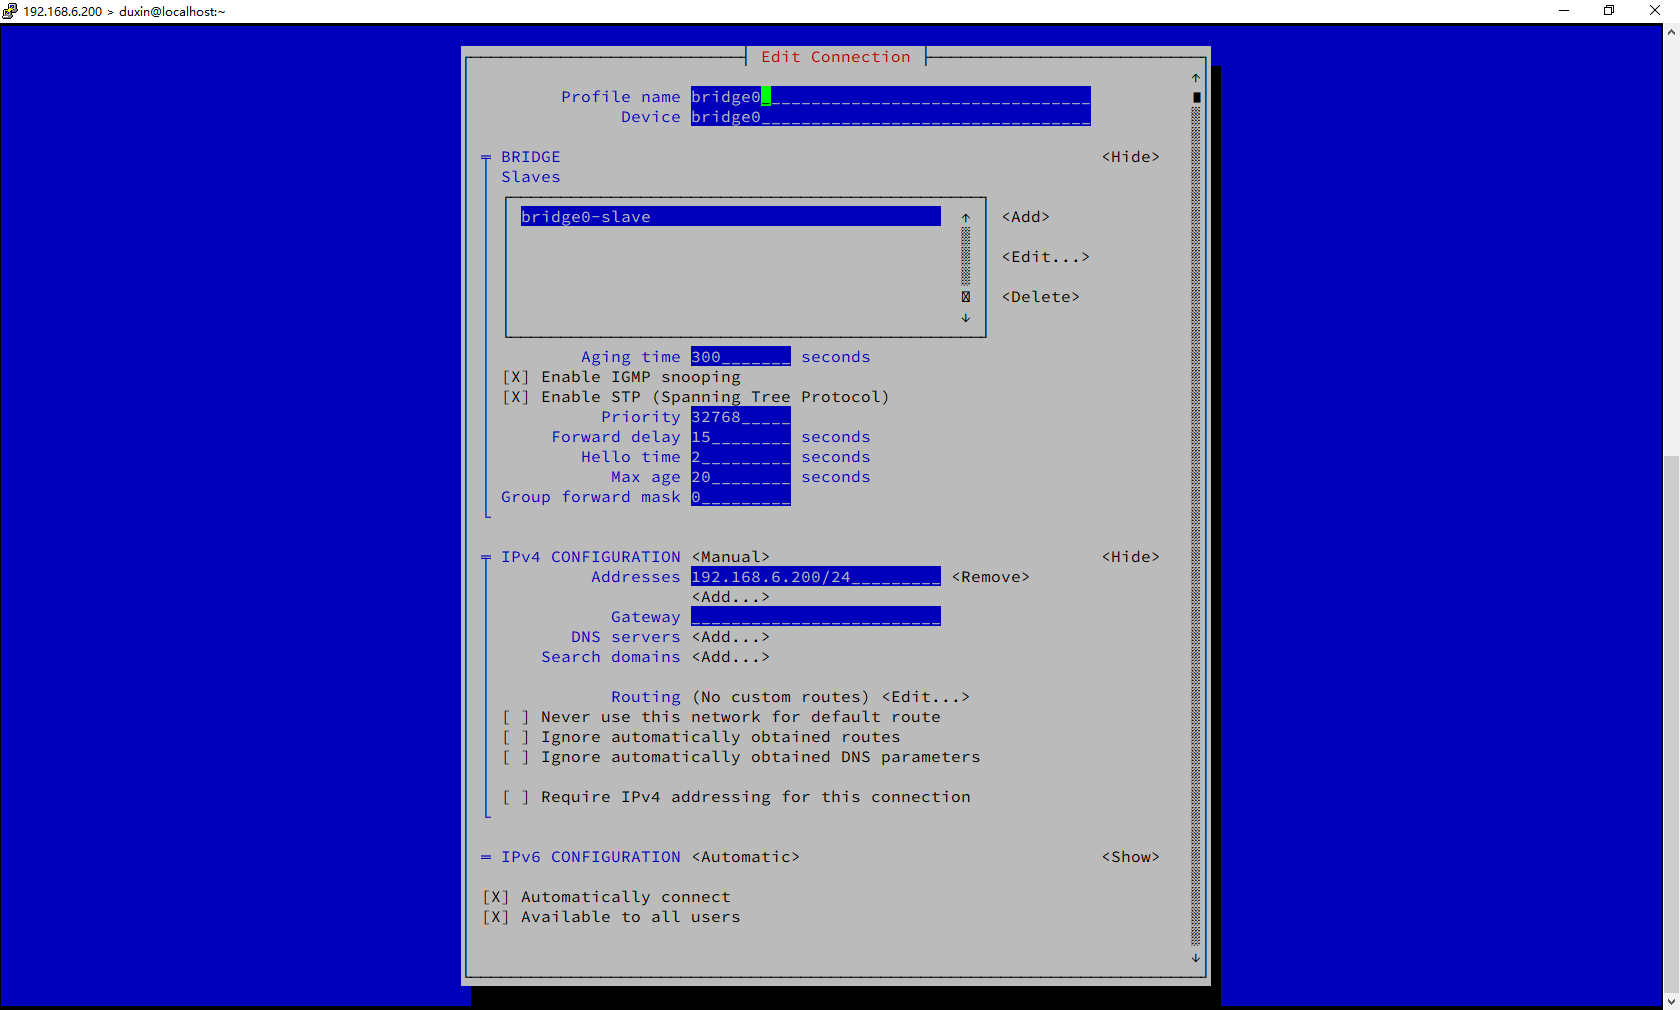Click the Device field
1680x1010 pixels.
click(891, 117)
